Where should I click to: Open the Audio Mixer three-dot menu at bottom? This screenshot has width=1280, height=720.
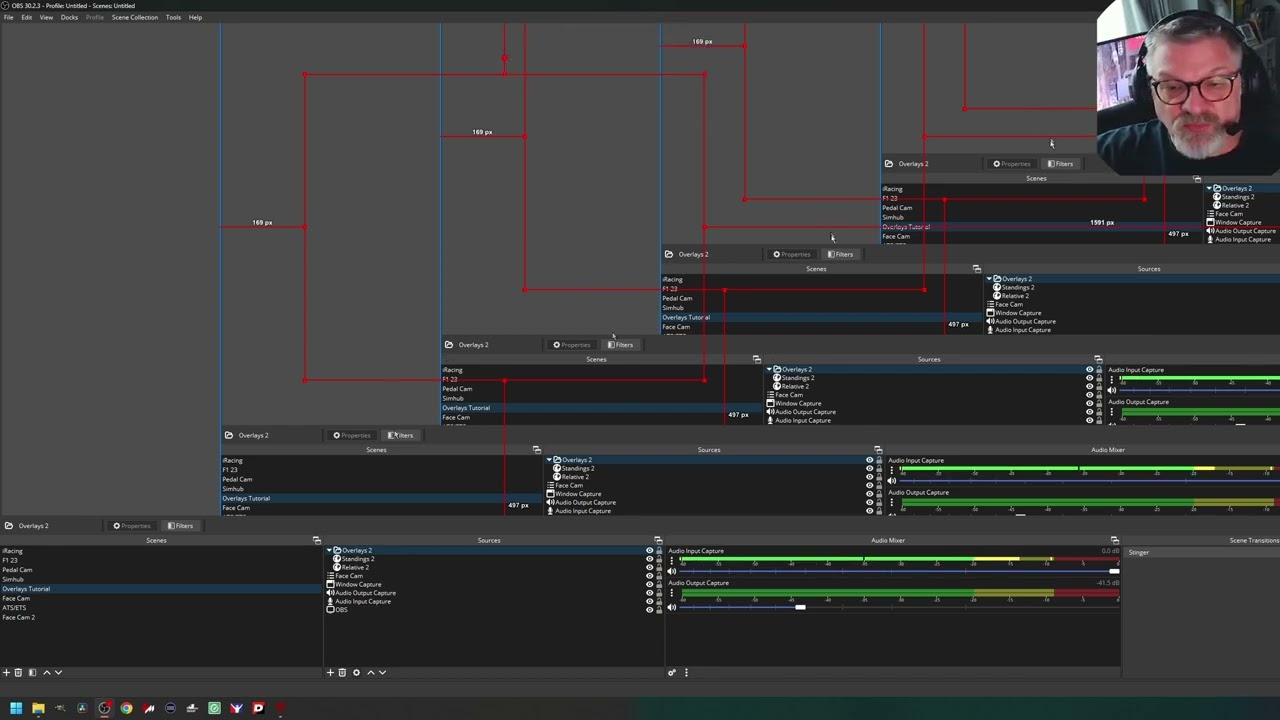[686, 673]
